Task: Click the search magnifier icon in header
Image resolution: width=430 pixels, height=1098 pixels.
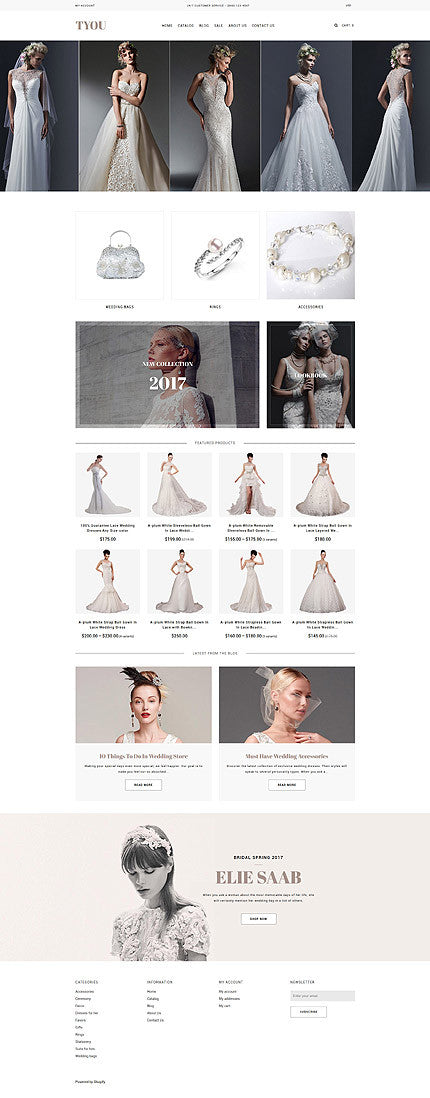Action: pyautogui.click(x=335, y=25)
